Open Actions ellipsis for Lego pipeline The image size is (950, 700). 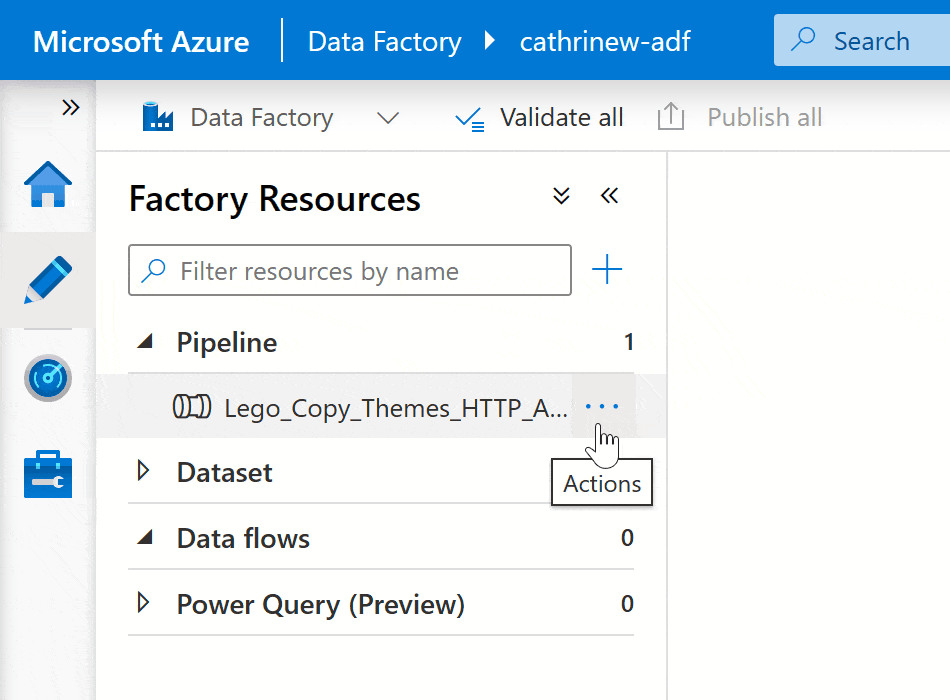coord(602,407)
